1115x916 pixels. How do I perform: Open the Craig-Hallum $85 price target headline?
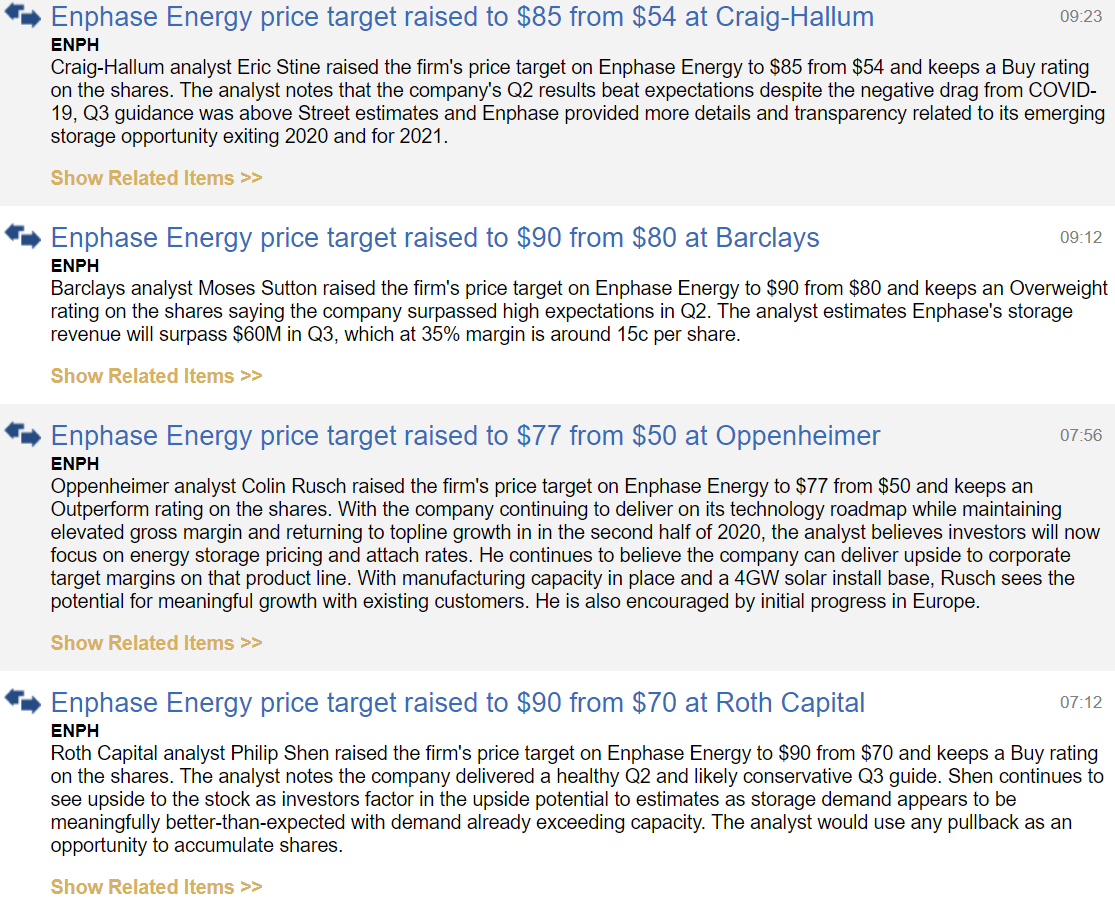(462, 17)
